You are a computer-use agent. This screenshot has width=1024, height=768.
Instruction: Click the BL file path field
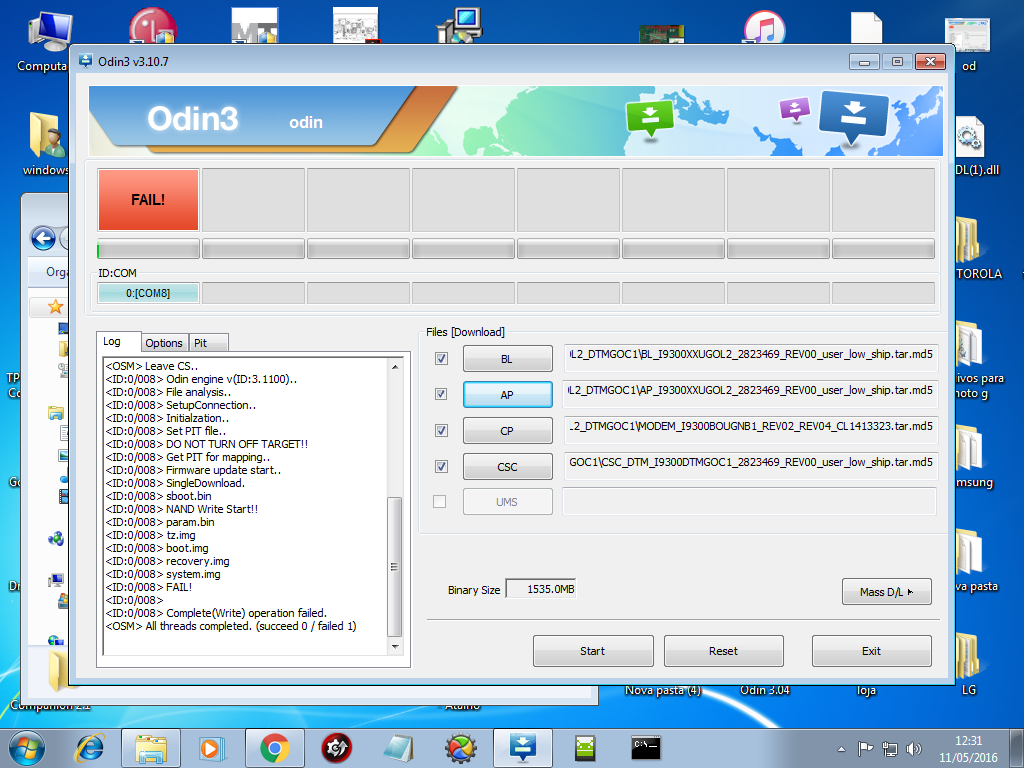coord(751,357)
